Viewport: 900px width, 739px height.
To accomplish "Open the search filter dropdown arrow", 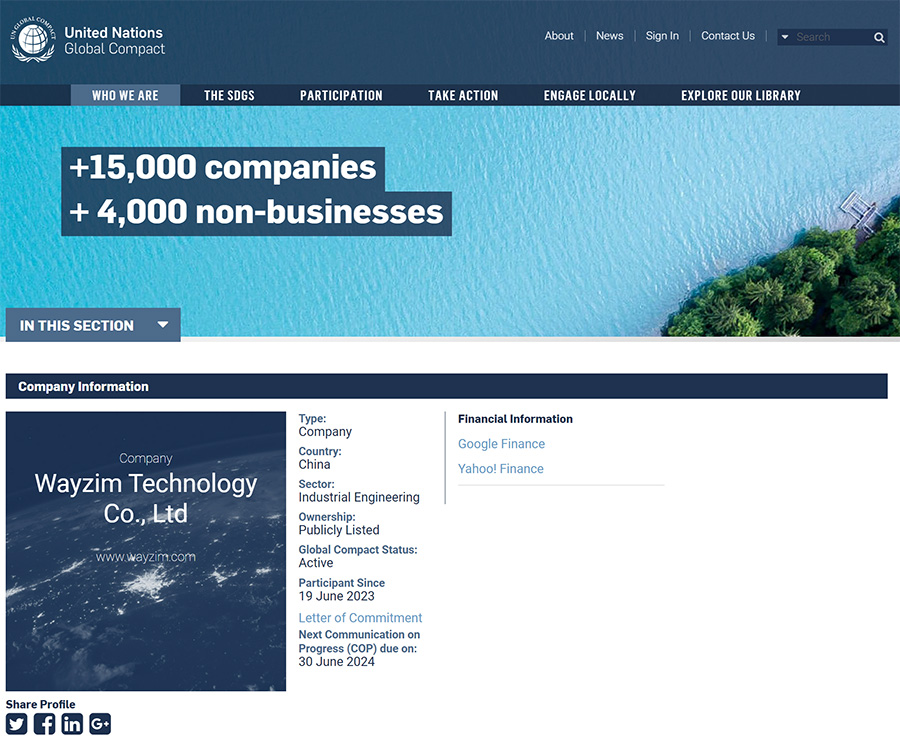I will [785, 37].
